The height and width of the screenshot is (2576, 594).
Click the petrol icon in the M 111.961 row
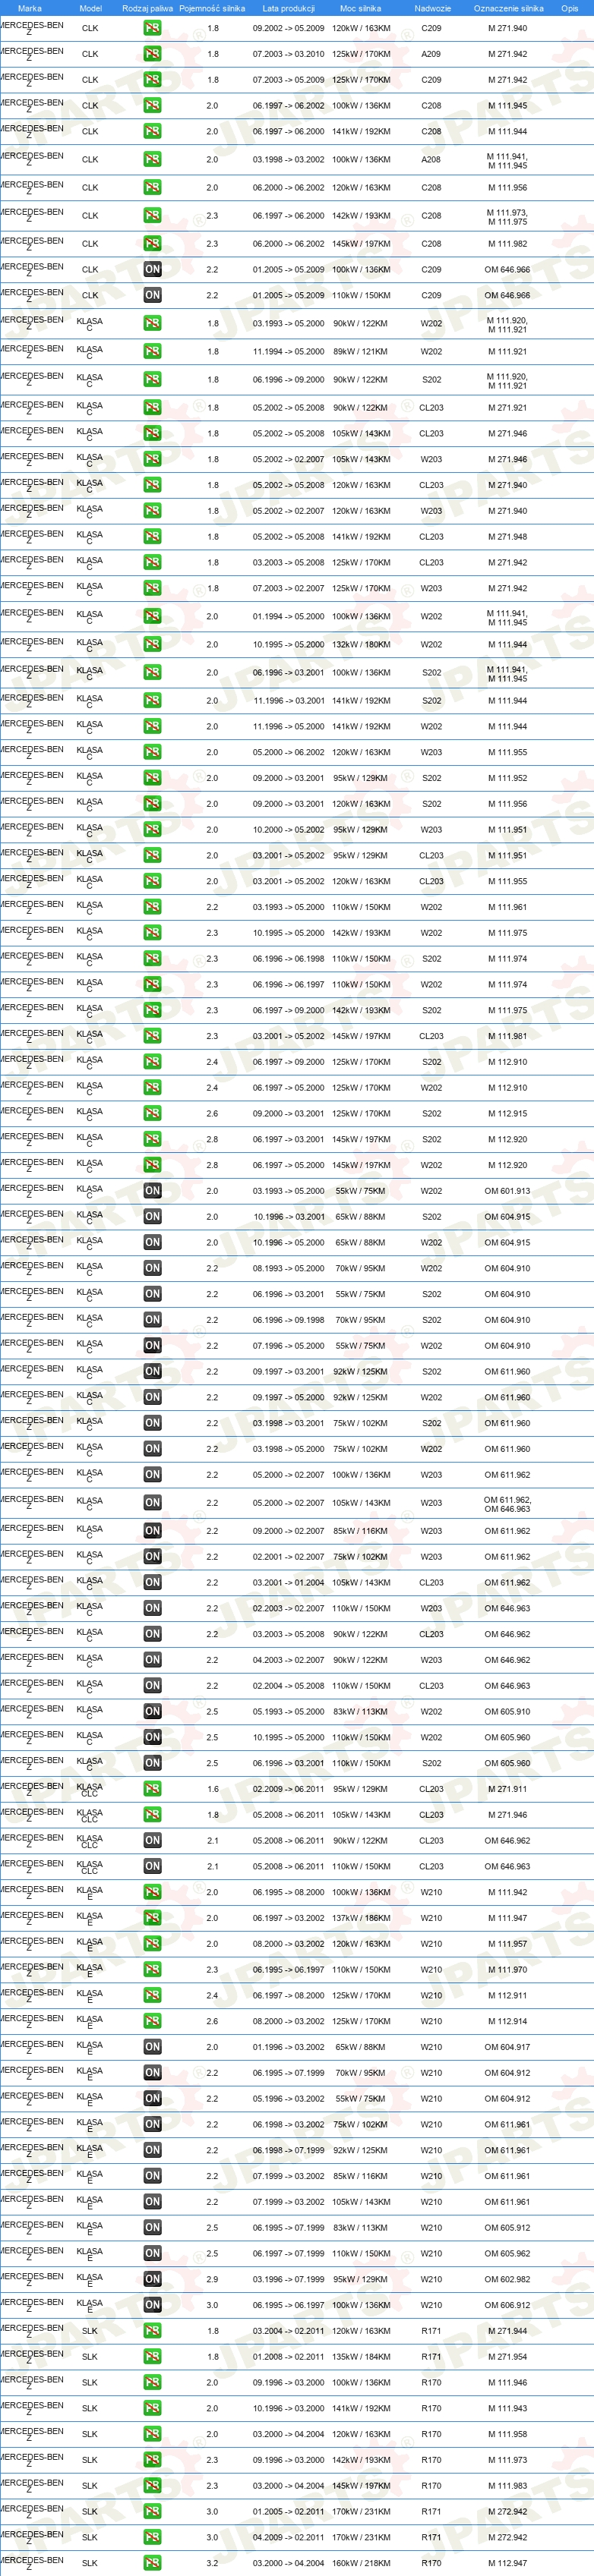(152, 907)
